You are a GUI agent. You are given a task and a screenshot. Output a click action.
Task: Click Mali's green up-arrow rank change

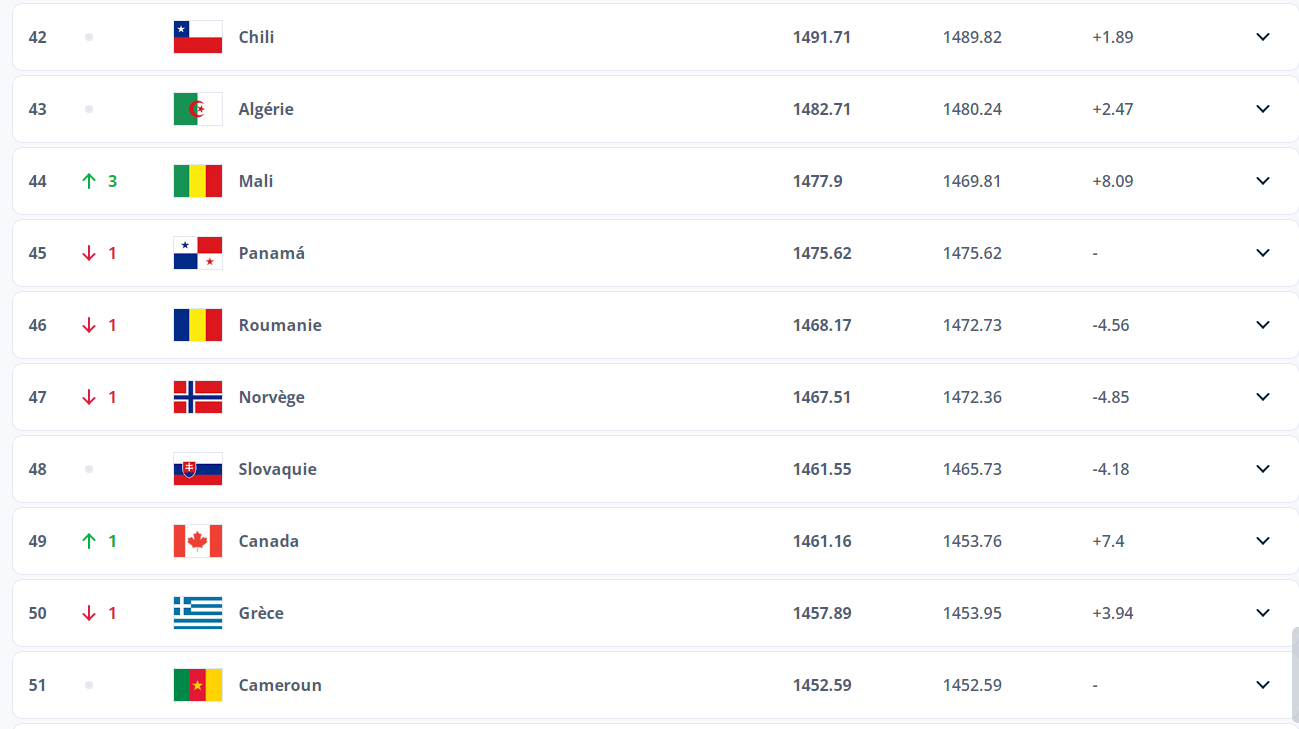coord(89,181)
